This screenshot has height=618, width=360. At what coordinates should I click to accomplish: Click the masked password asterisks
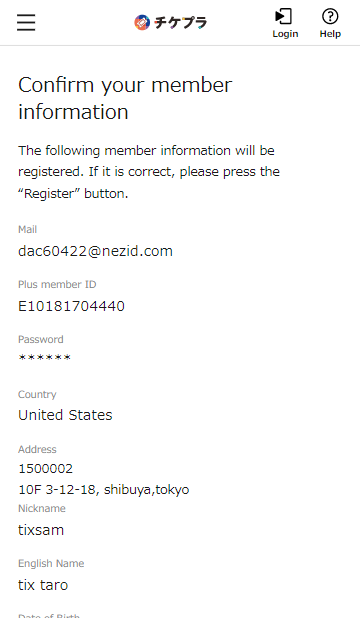click(45, 358)
